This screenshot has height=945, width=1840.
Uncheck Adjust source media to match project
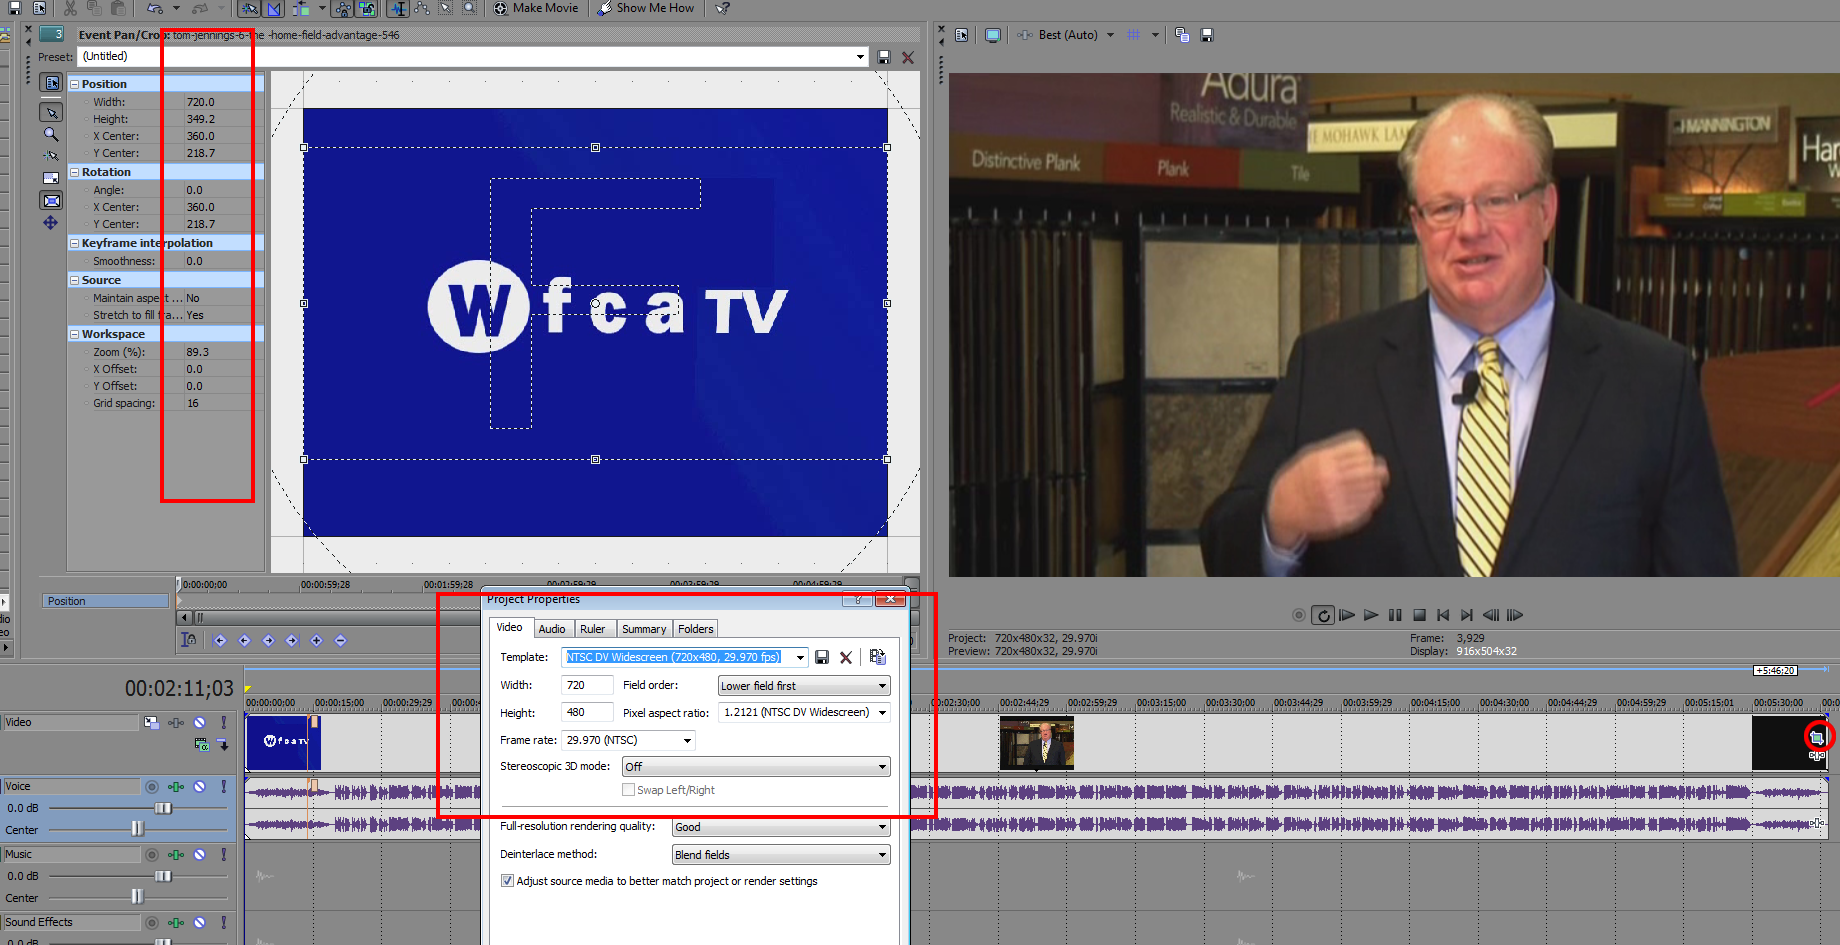(507, 881)
